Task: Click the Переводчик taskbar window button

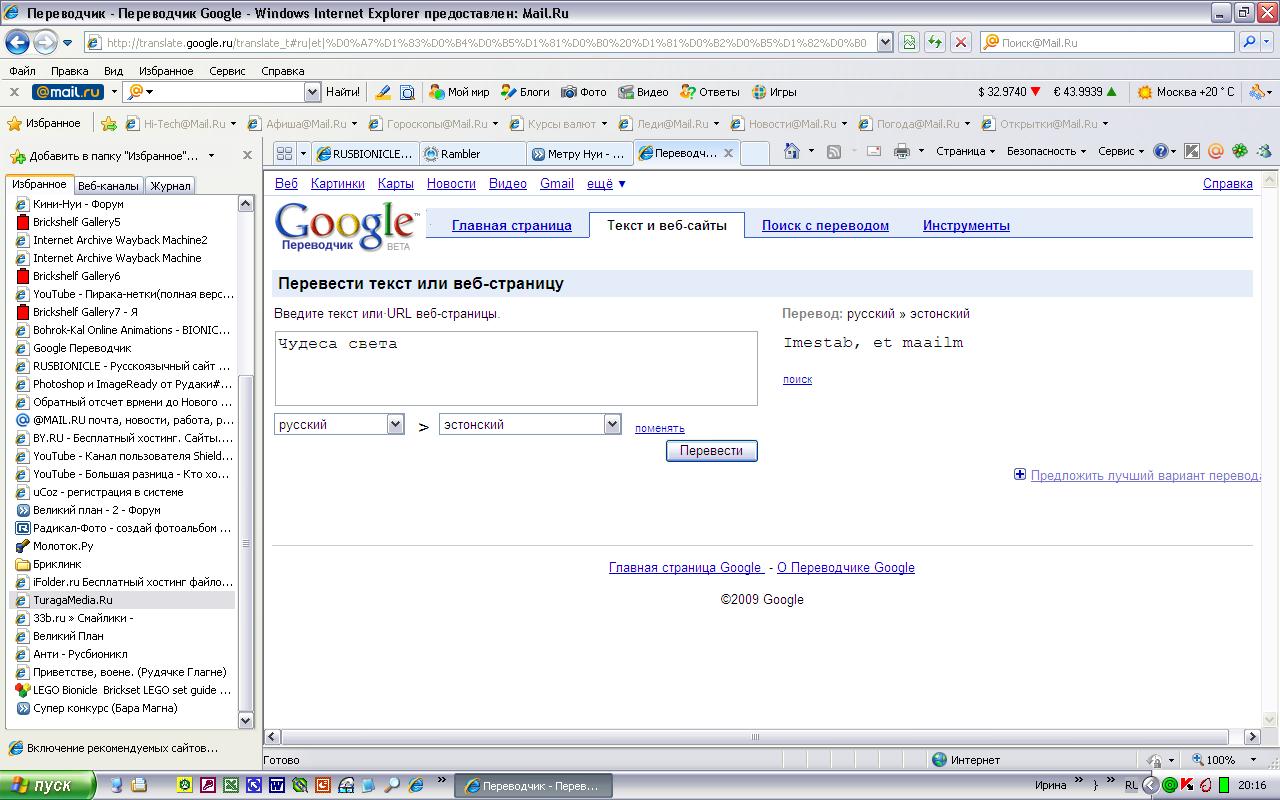Action: 532,786
